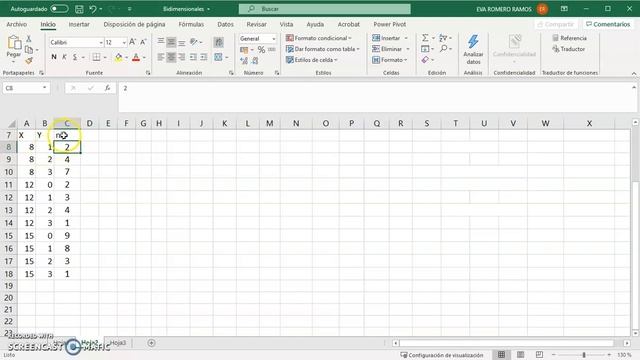Click the Decrease Decimal icon
This screenshot has height=360, width=640.
255,61
